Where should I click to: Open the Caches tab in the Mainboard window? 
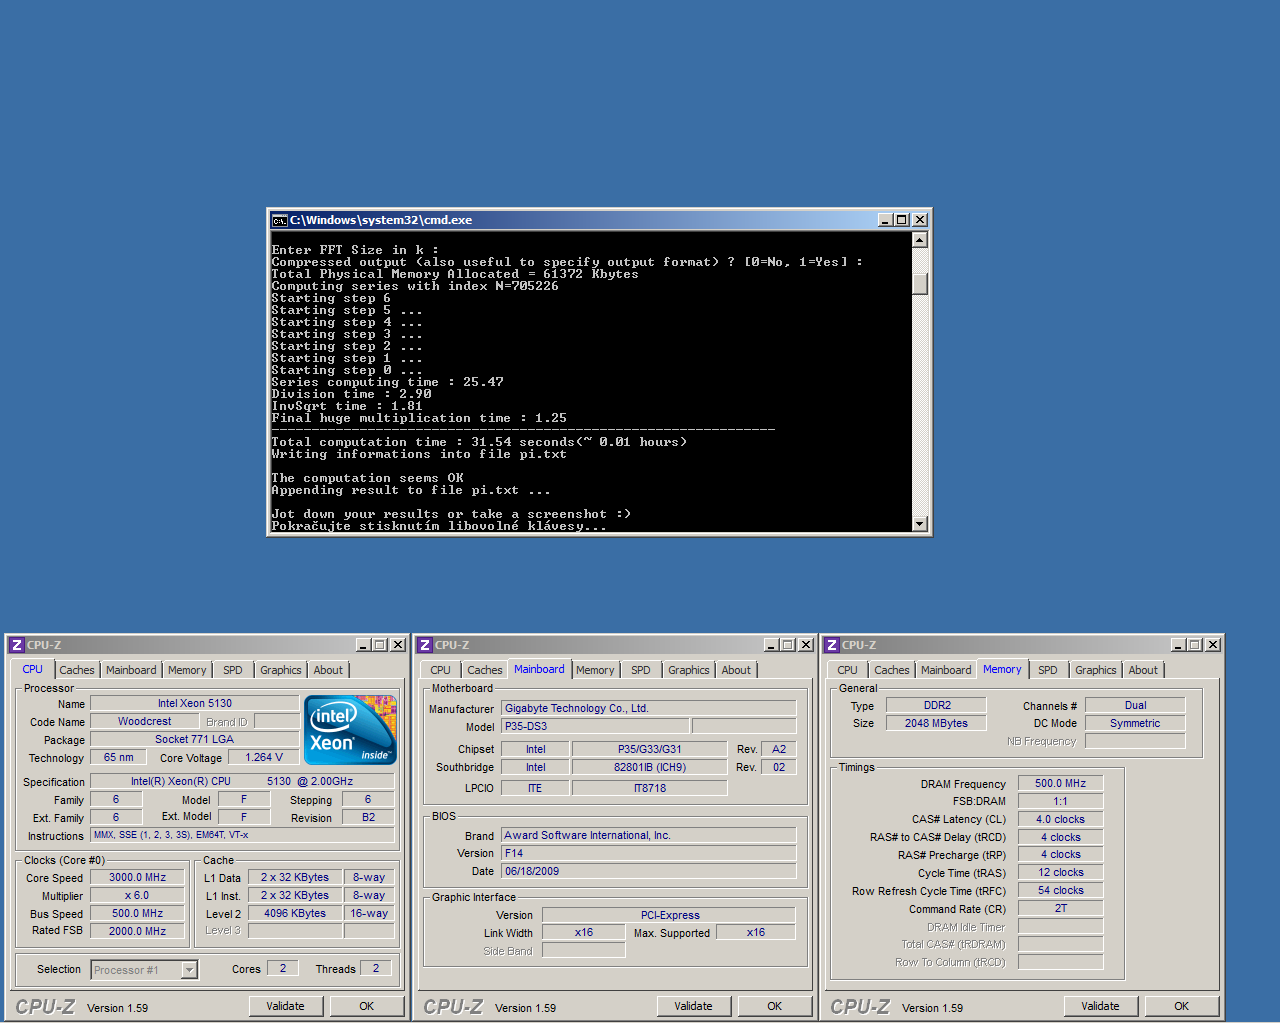[485, 670]
